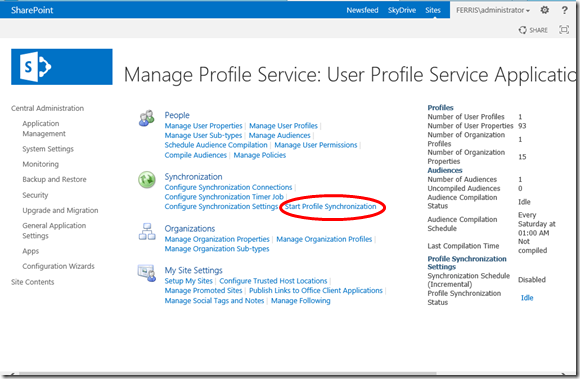This screenshot has height=379, width=580.
Task: Click the Number of User Properties value 93
Action: point(522,126)
